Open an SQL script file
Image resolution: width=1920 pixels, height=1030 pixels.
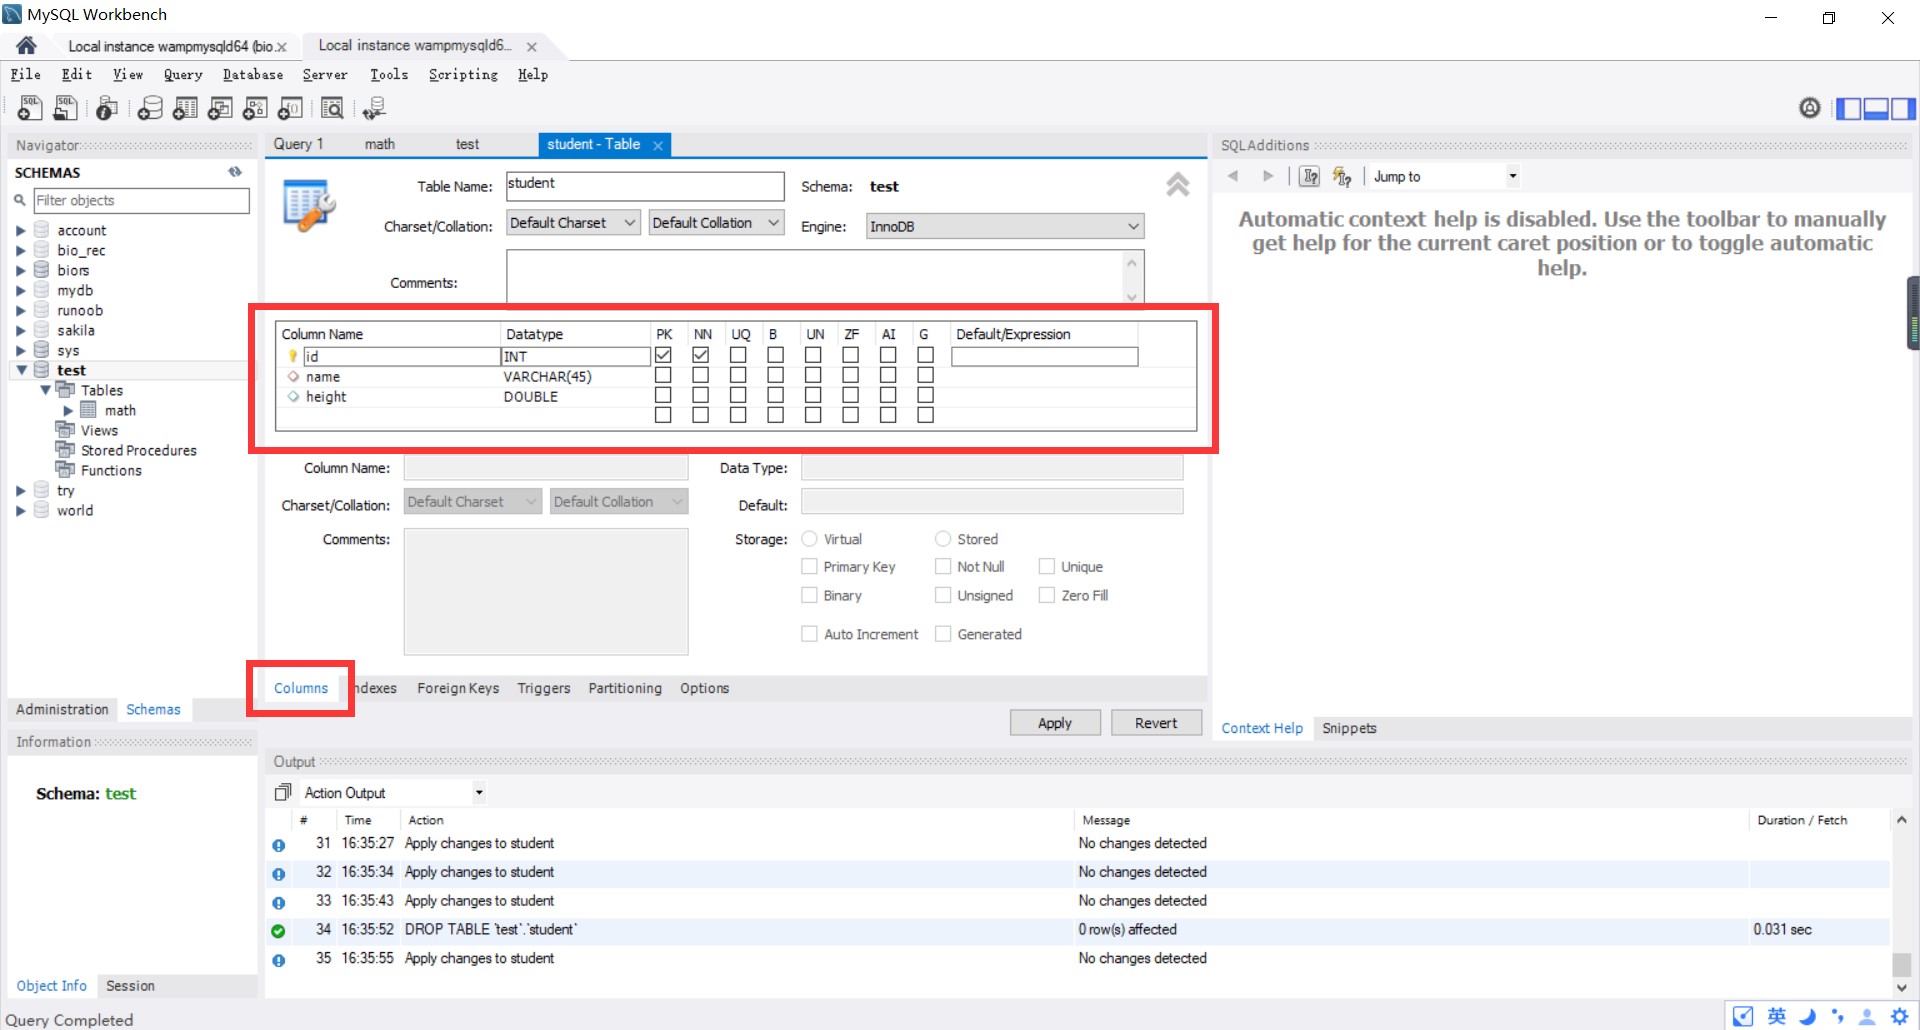pos(66,108)
